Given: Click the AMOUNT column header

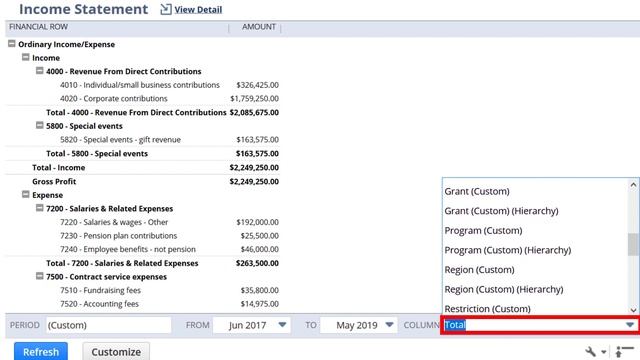Looking at the screenshot, I should [259, 27].
